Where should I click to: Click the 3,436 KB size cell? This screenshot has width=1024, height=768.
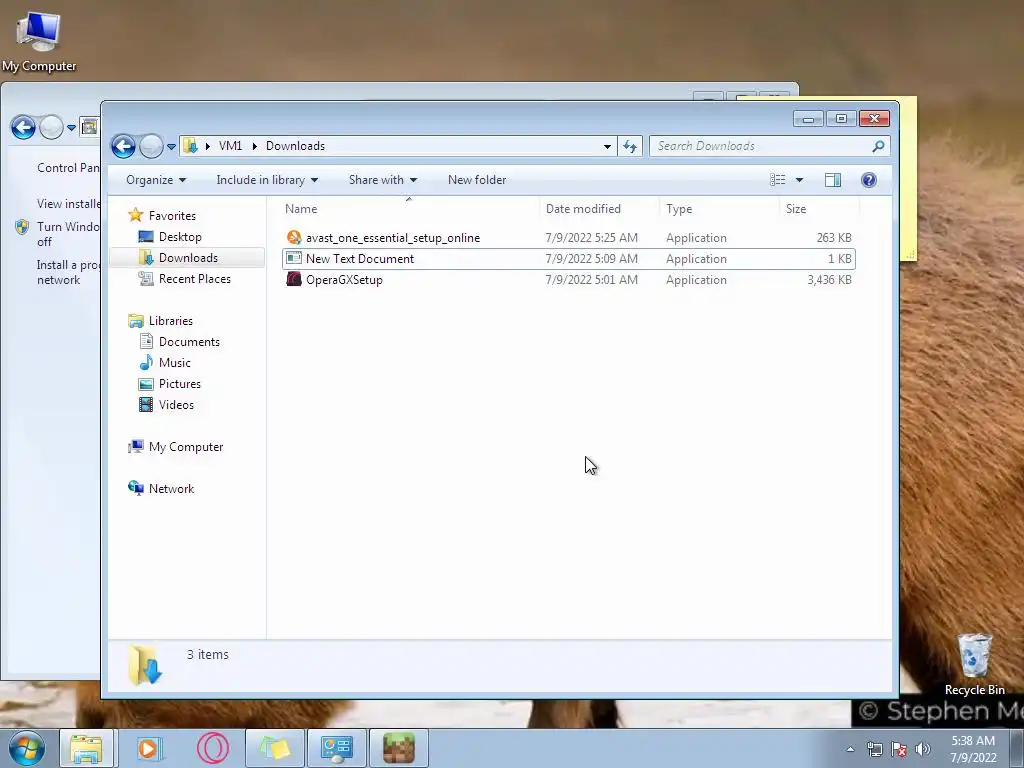tap(829, 280)
